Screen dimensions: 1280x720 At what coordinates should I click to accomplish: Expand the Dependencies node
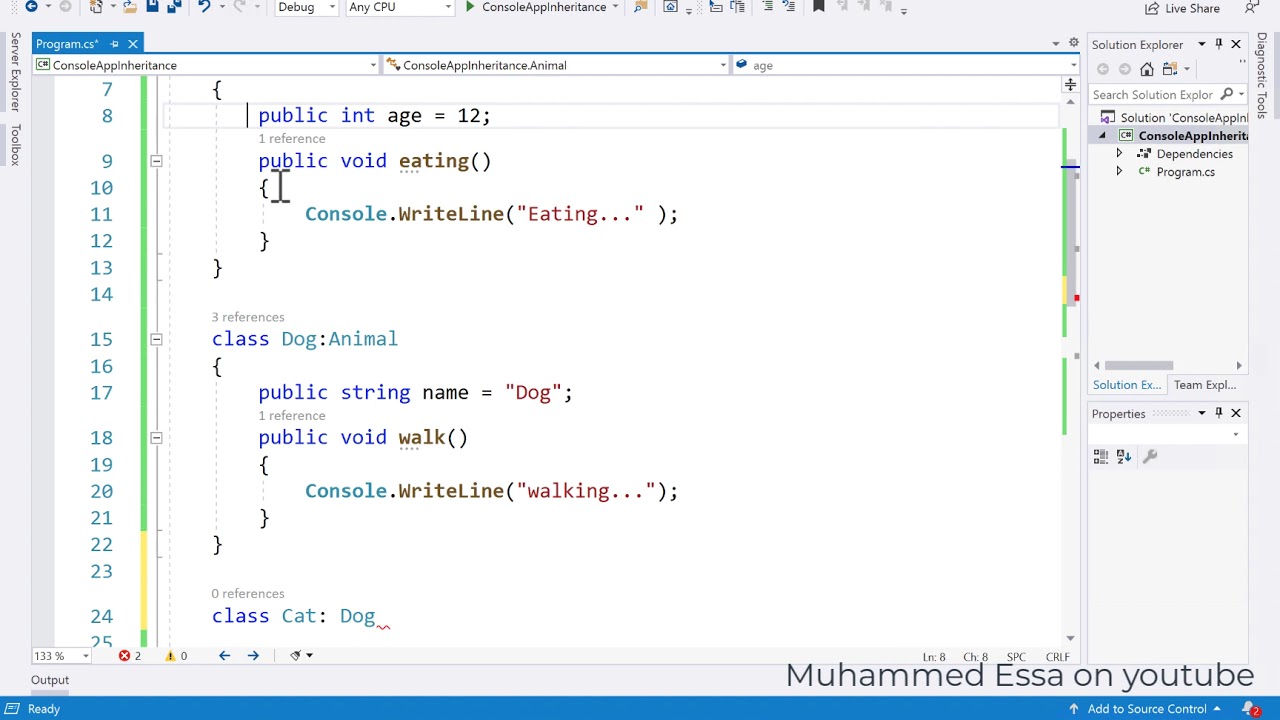(1119, 154)
